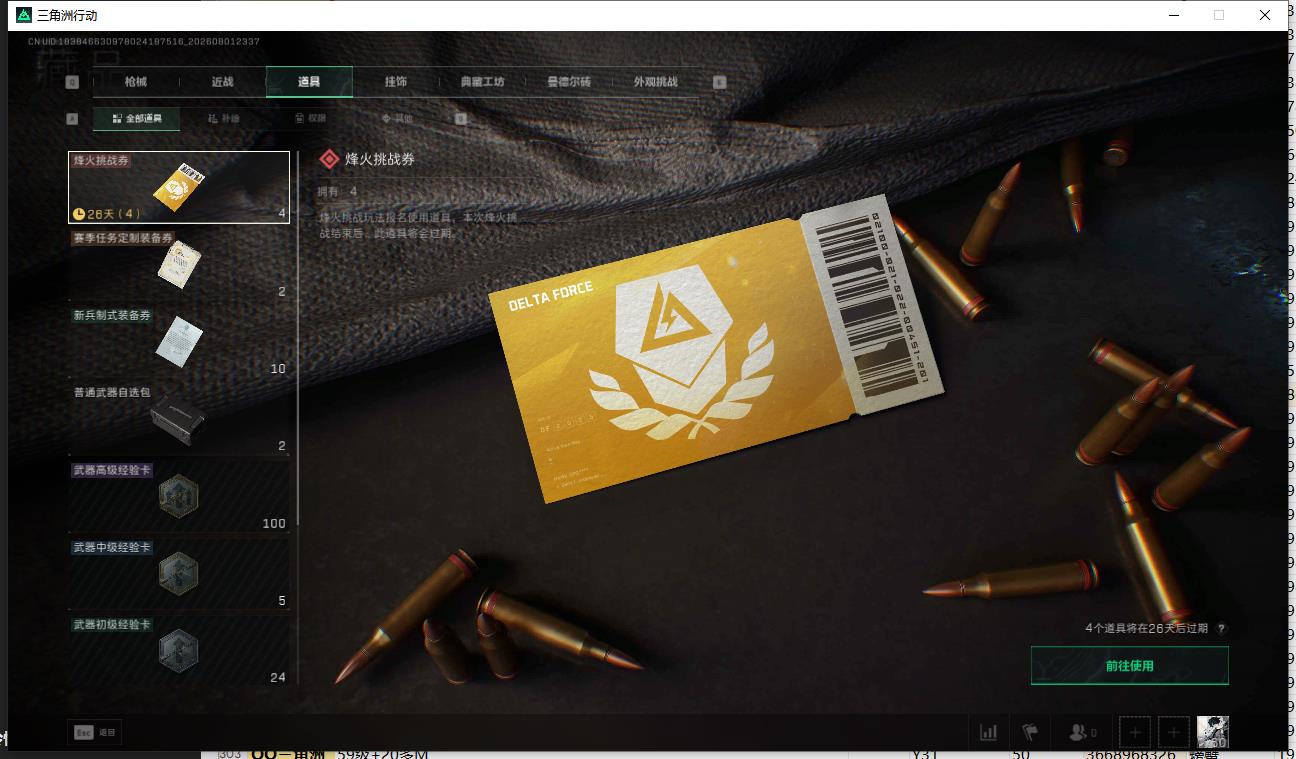
Task: Click the red diamond rarity icon beside 烽火挑战券
Action: pyautogui.click(x=328, y=159)
